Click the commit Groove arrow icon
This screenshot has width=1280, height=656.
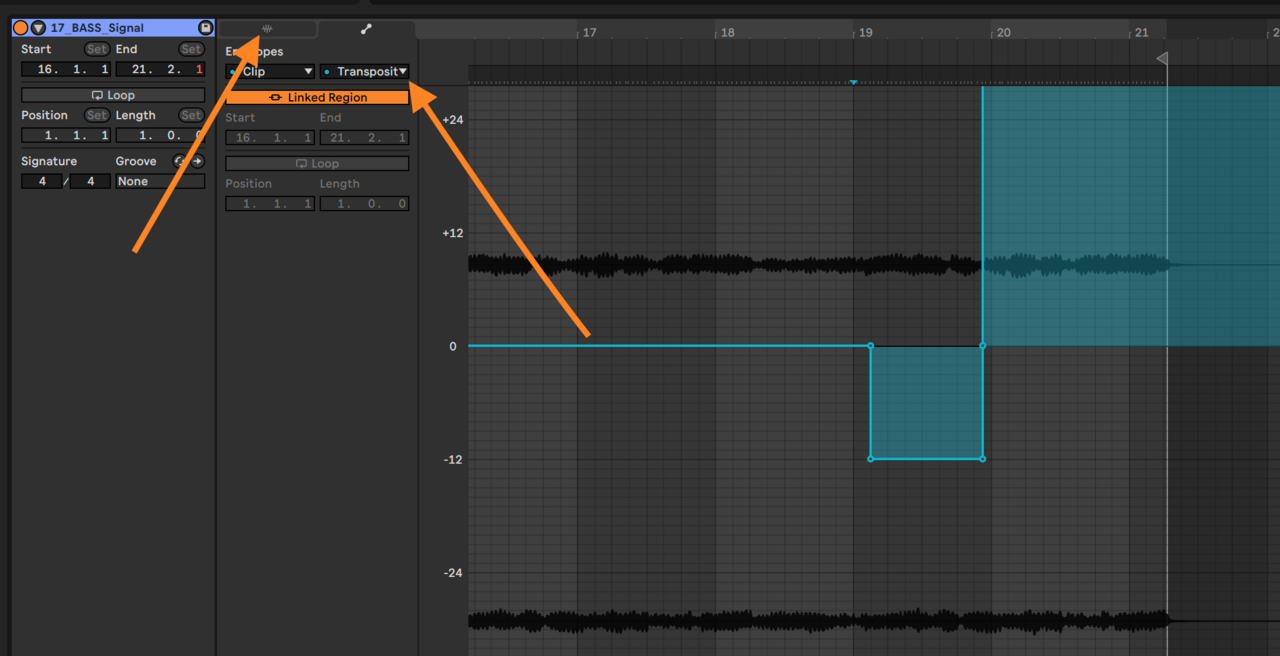pos(197,161)
